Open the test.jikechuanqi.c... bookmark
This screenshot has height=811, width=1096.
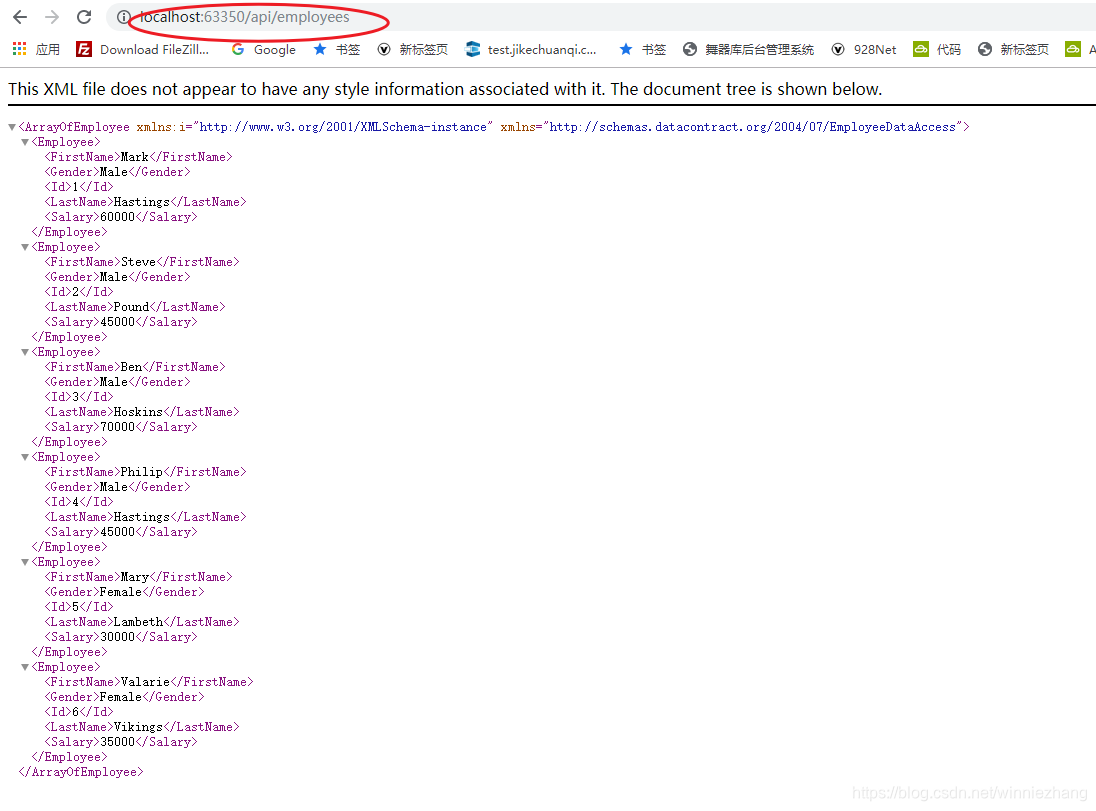pyautogui.click(x=531, y=49)
